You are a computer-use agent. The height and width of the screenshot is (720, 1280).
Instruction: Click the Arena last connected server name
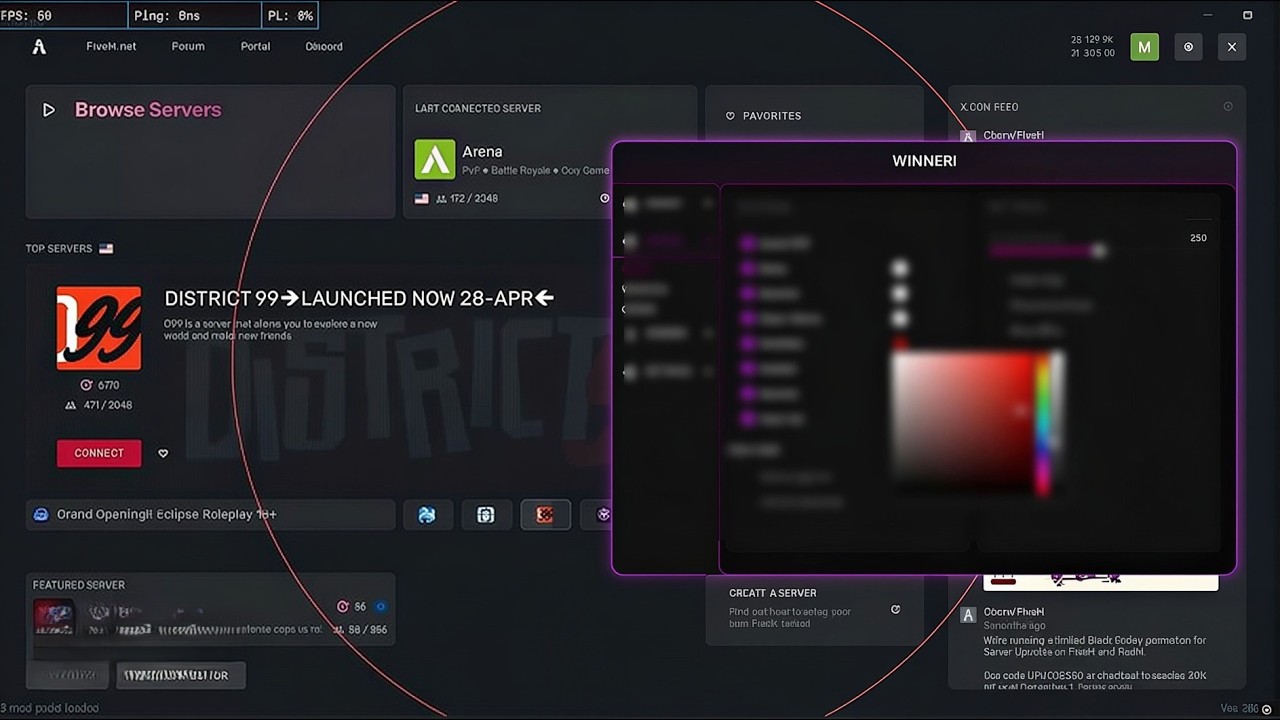point(482,152)
